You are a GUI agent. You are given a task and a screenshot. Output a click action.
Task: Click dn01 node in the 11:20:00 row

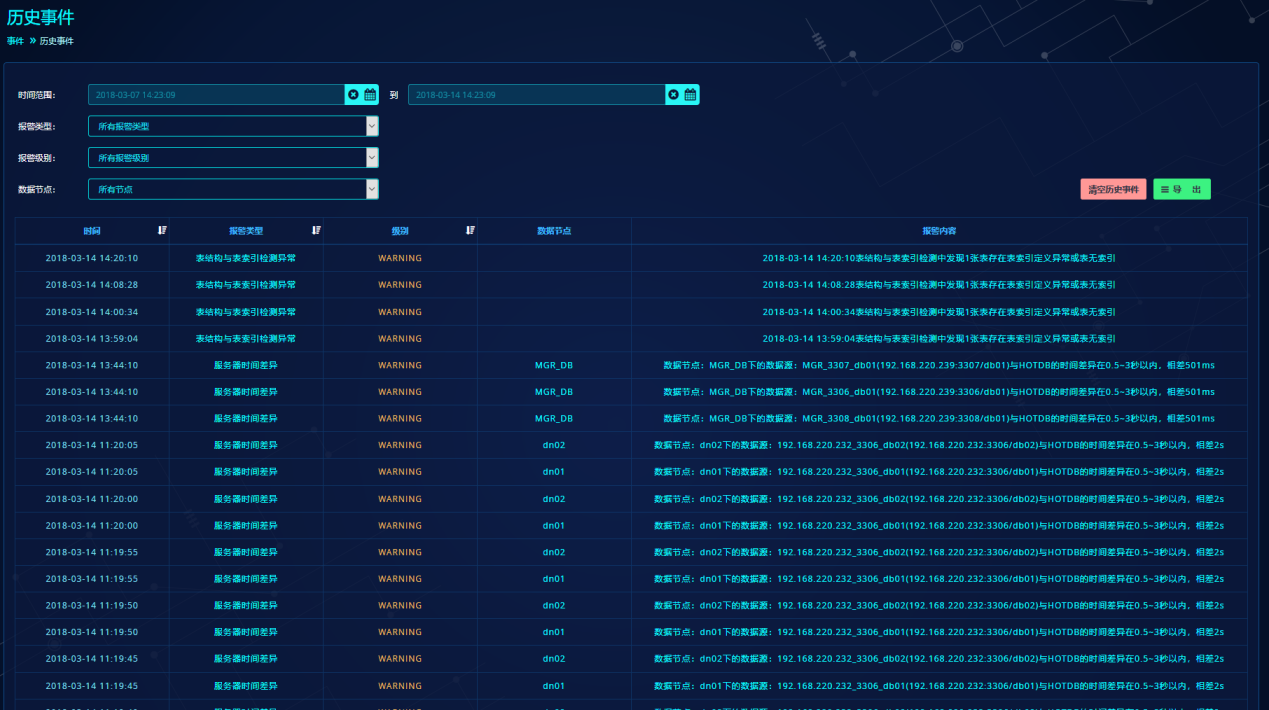tap(554, 525)
